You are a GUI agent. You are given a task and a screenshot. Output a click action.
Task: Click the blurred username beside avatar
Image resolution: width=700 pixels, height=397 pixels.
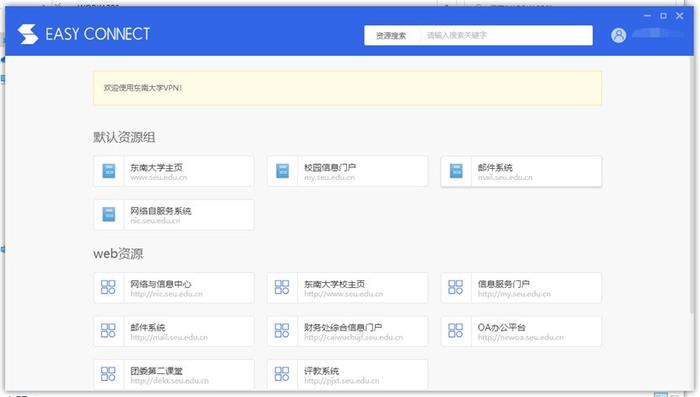click(657, 33)
